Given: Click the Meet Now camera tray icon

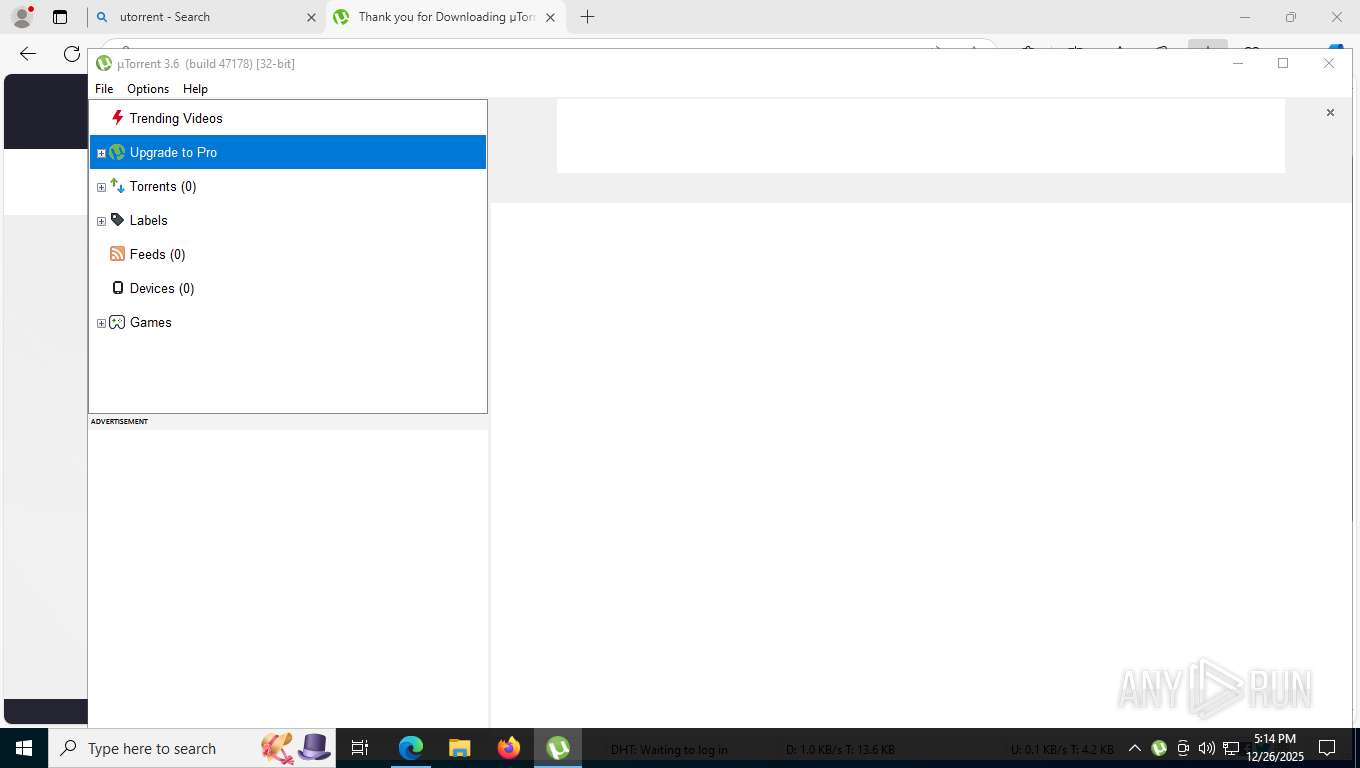Looking at the screenshot, I should pos(1183,748).
